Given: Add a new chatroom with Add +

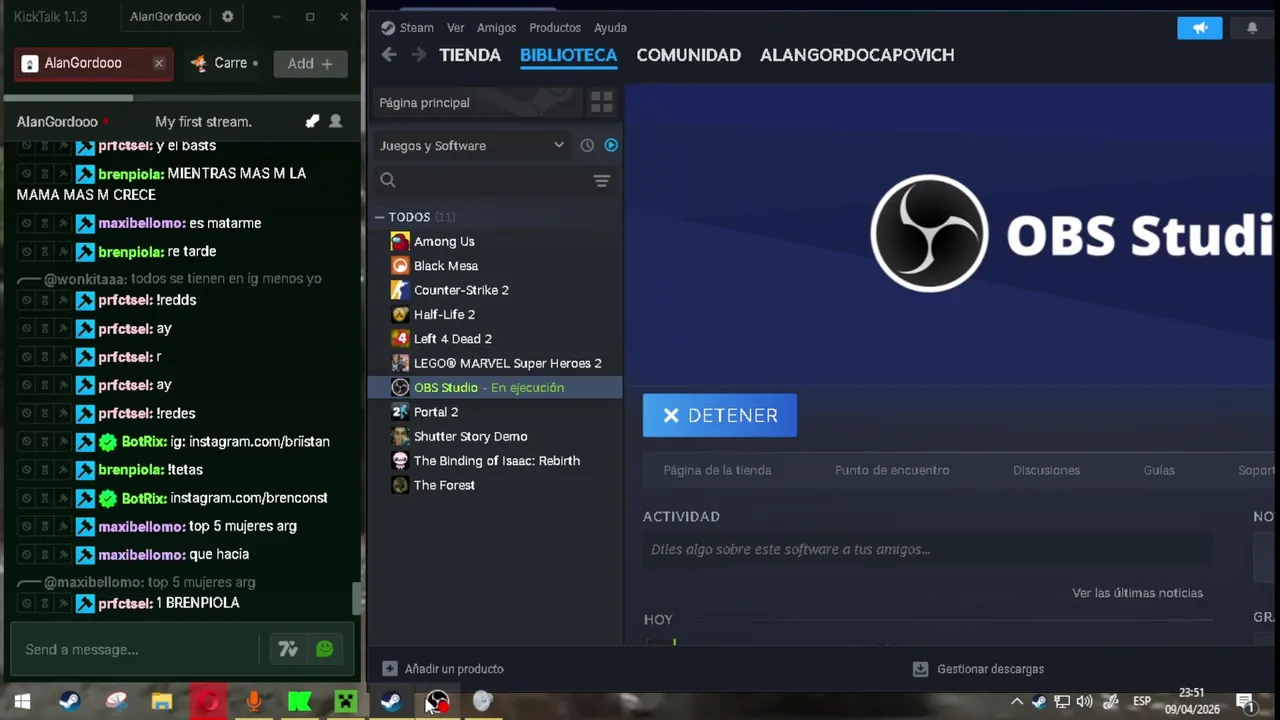Looking at the screenshot, I should click(310, 63).
